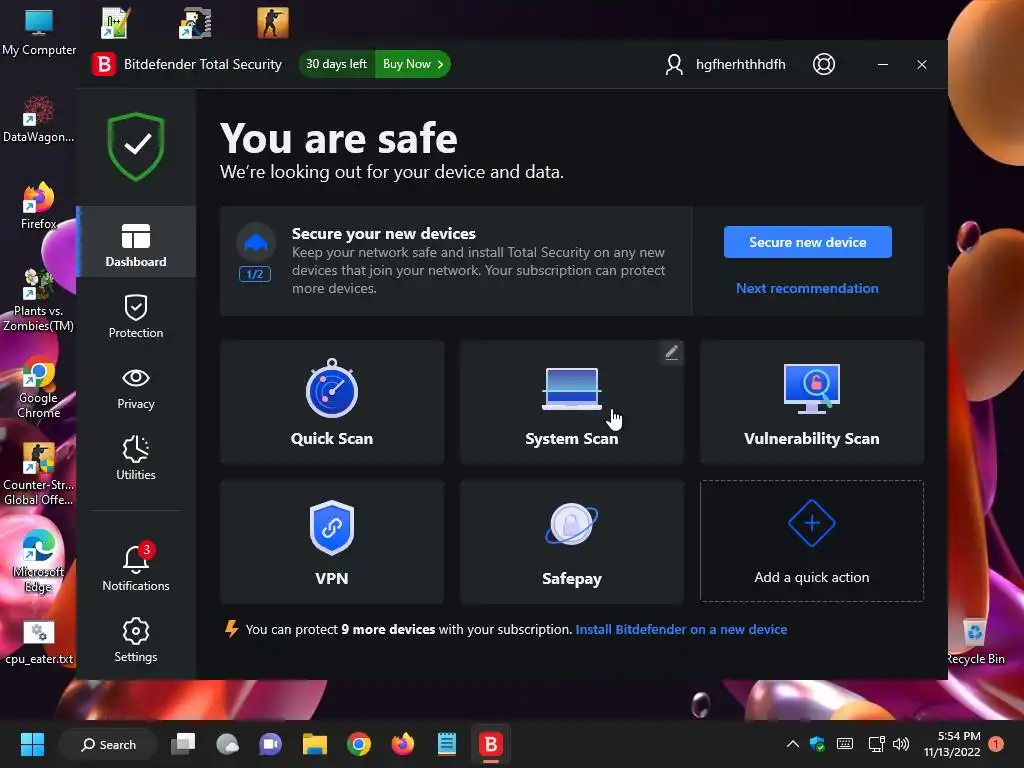This screenshot has height=768, width=1024.
Task: Open the support lifebuoy icon
Action: point(824,64)
